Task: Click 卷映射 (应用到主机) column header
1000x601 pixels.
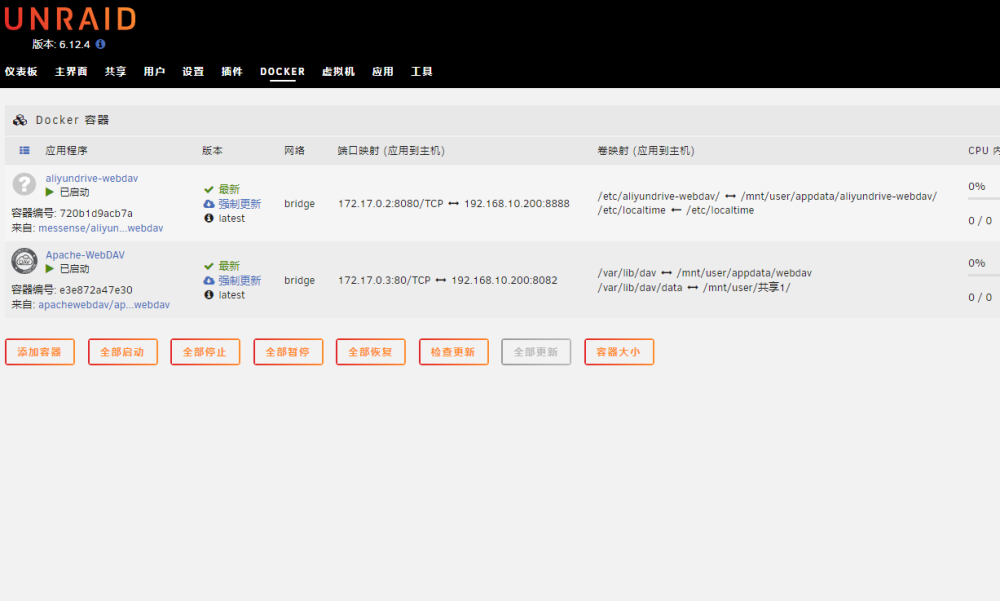Action: coord(645,151)
